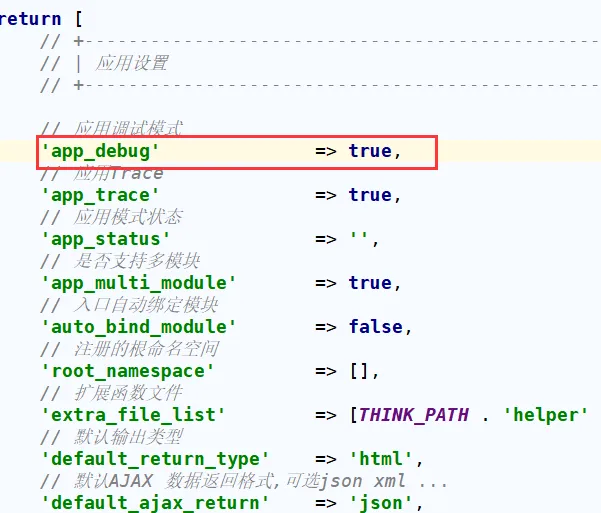Screen dimensions: 601x513
Task: Click the THINK_PATH constant
Action: click(413, 415)
